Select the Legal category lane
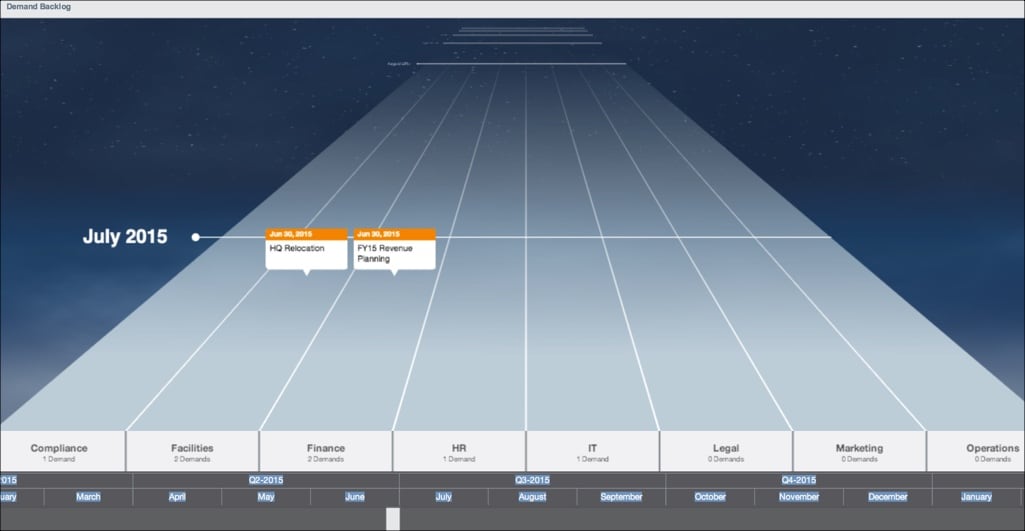This screenshot has height=531, width=1025. pos(726,451)
